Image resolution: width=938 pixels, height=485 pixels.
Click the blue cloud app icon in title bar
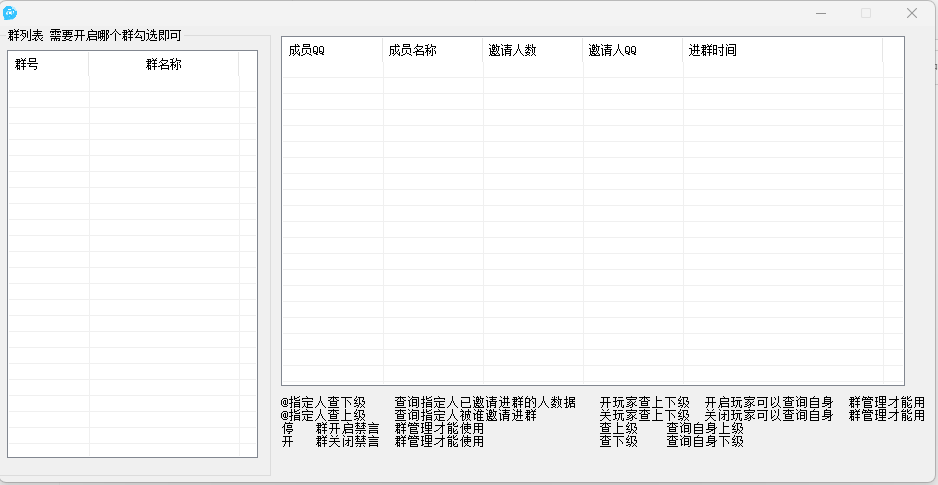click(x=13, y=13)
